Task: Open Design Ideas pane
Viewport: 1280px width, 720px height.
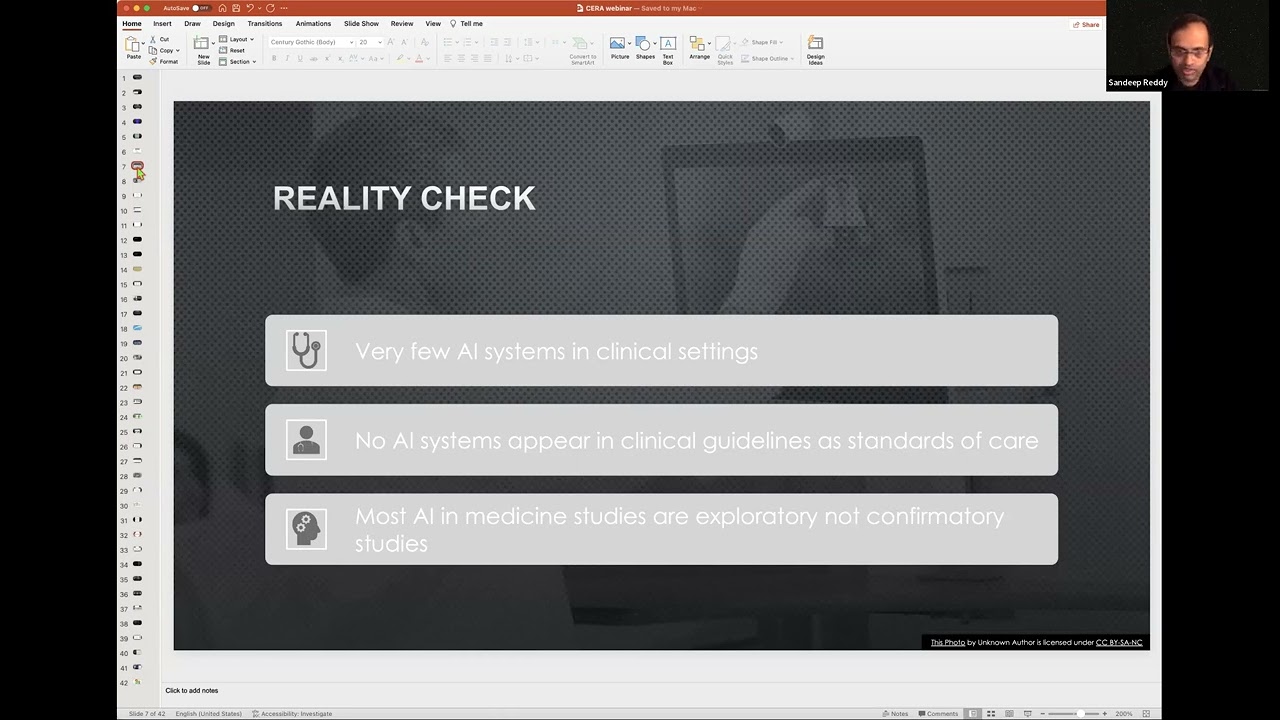Action: [x=816, y=50]
